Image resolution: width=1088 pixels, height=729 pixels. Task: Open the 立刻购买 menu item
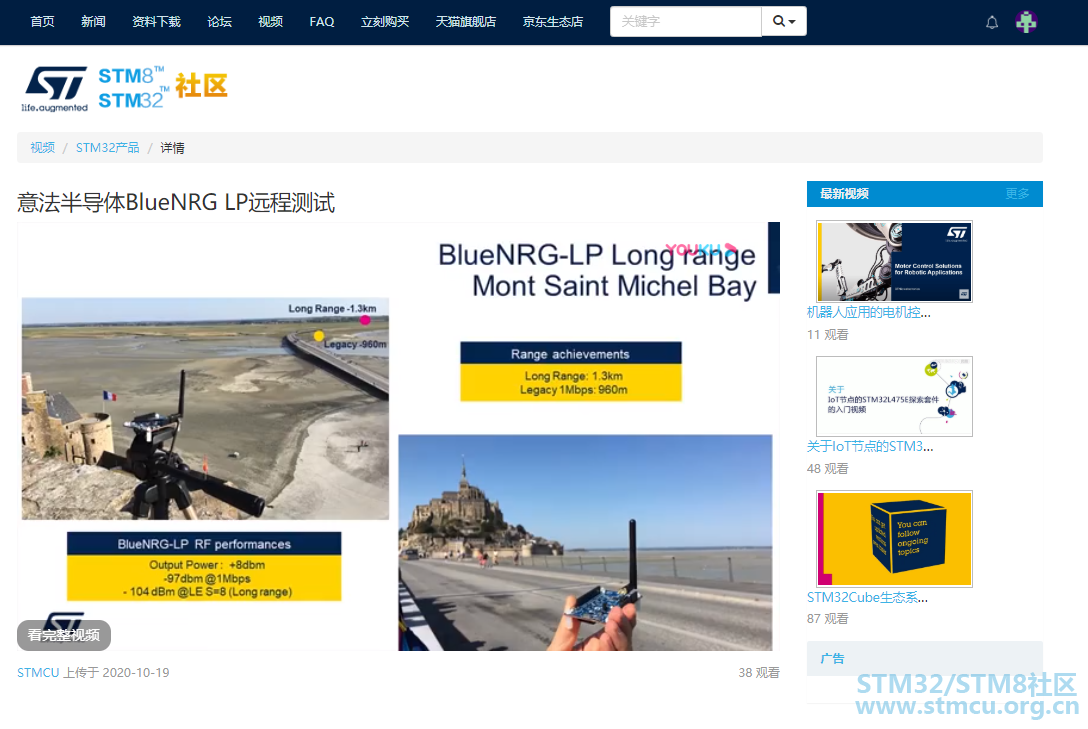pyautogui.click(x=385, y=22)
